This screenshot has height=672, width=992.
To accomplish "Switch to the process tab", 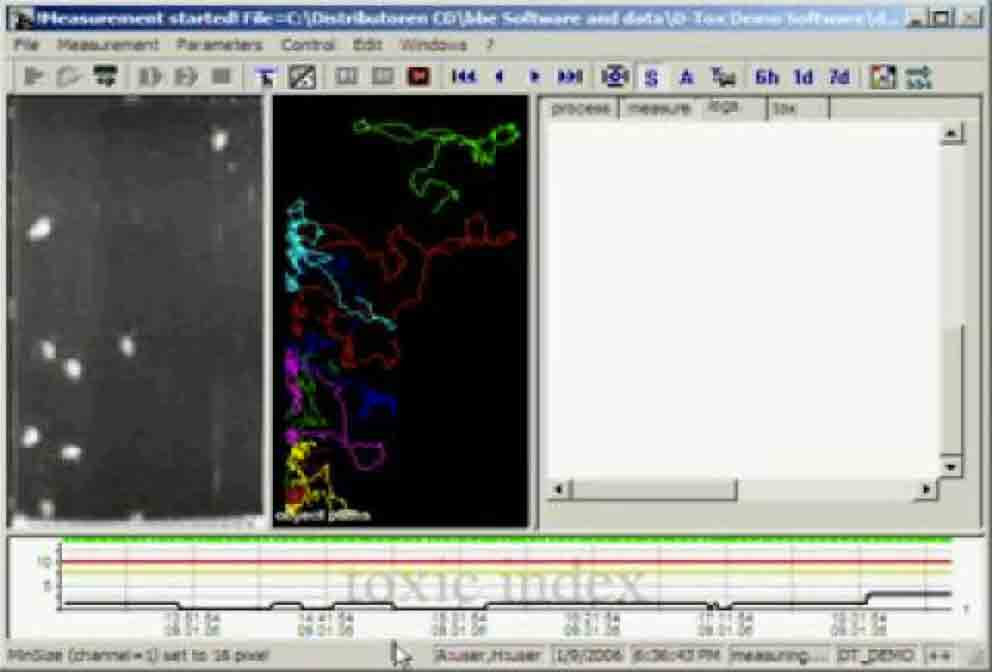I will click(x=580, y=108).
